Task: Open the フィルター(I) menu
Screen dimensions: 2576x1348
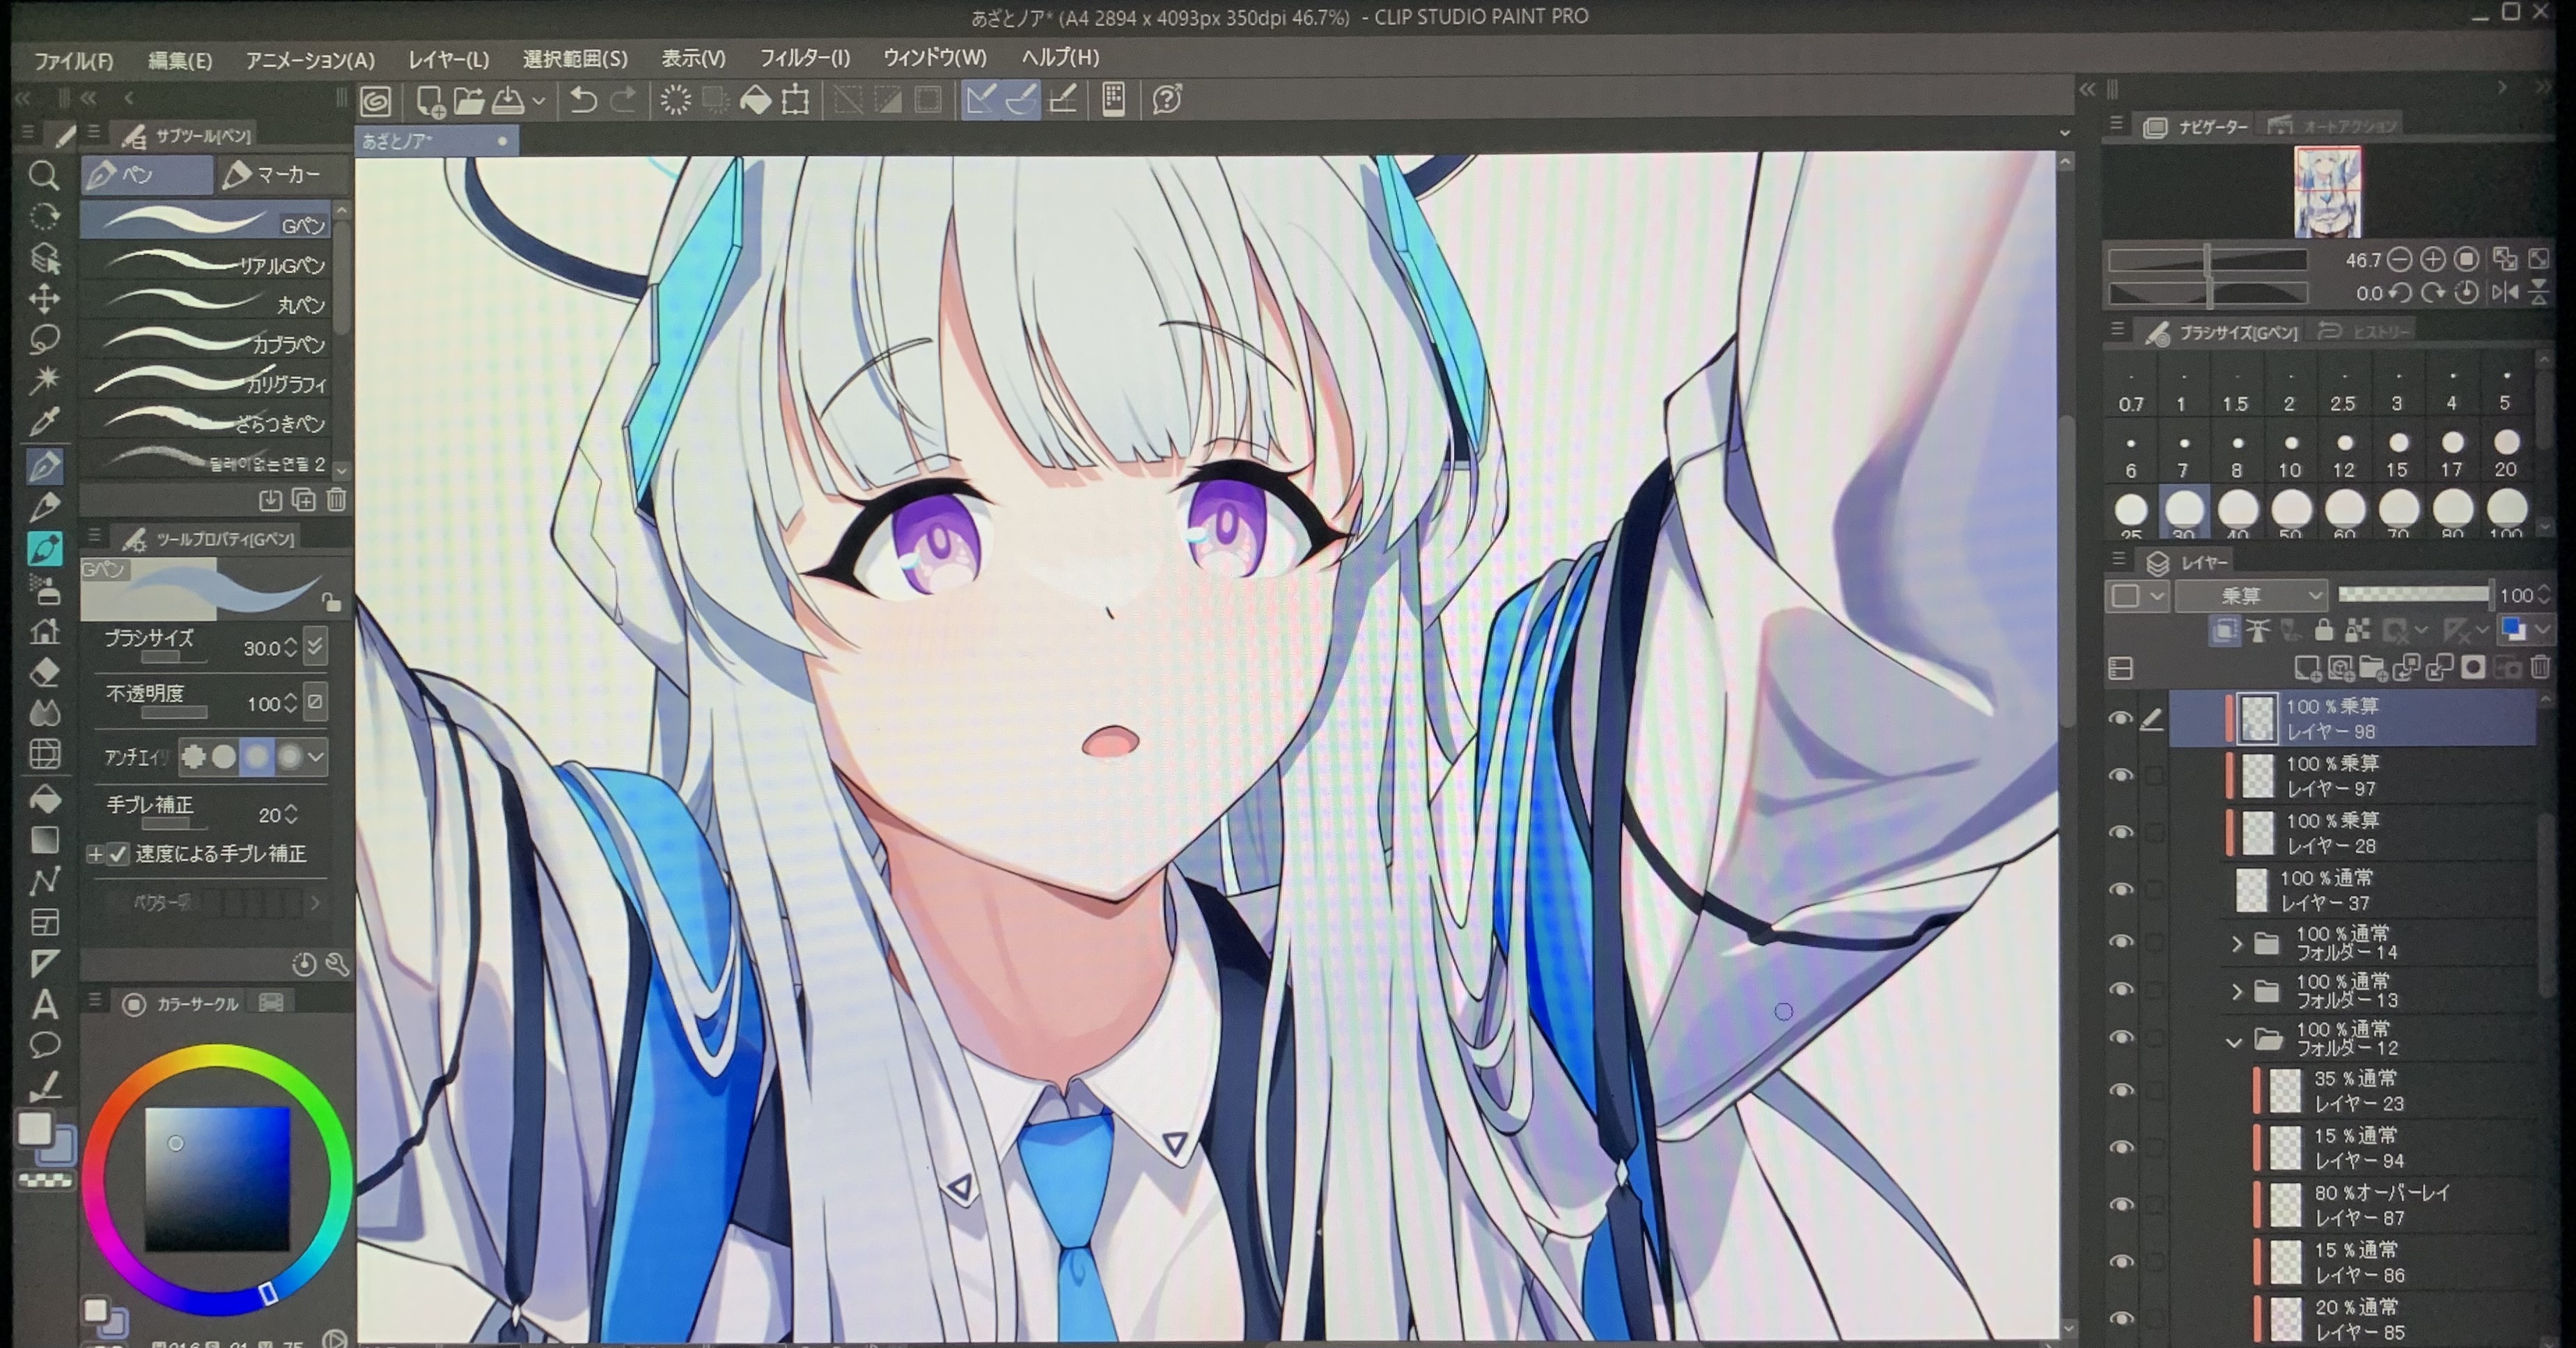Action: pyautogui.click(x=804, y=58)
